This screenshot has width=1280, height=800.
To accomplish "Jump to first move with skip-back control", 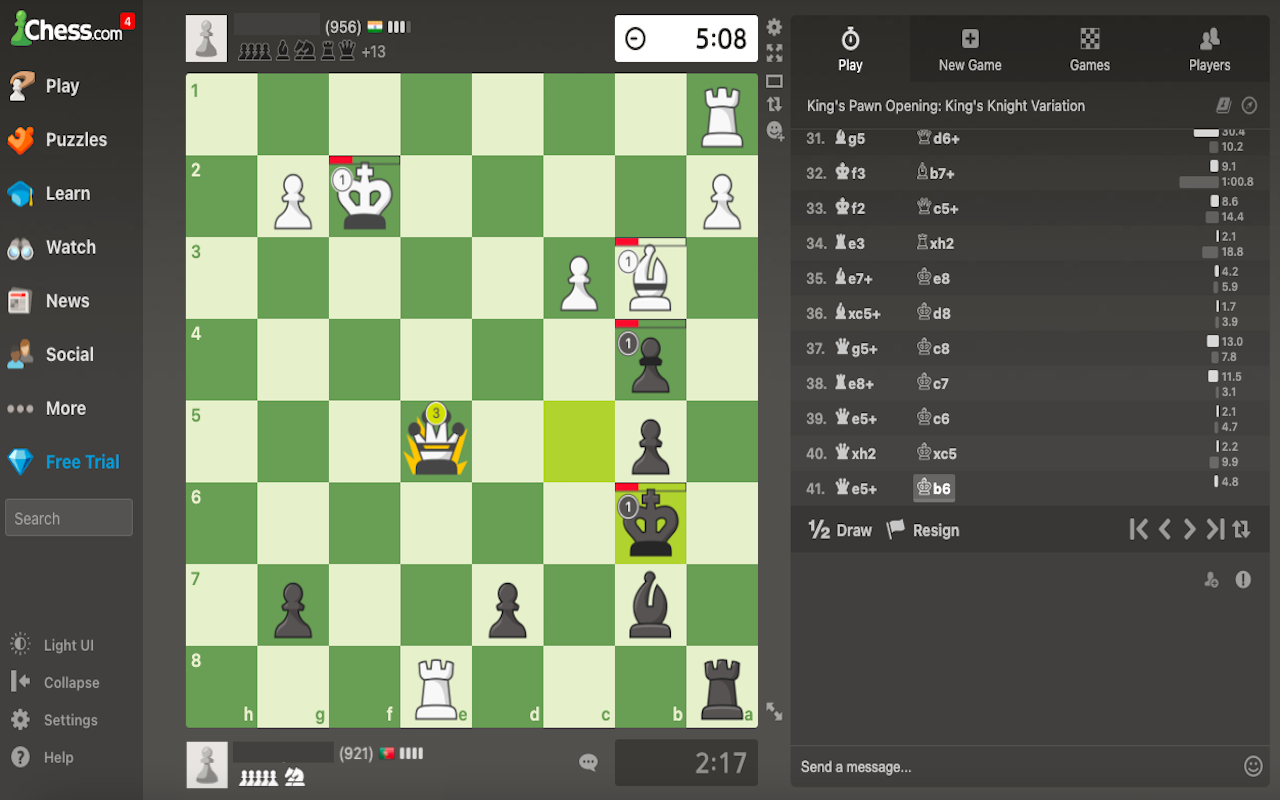I will (1138, 529).
